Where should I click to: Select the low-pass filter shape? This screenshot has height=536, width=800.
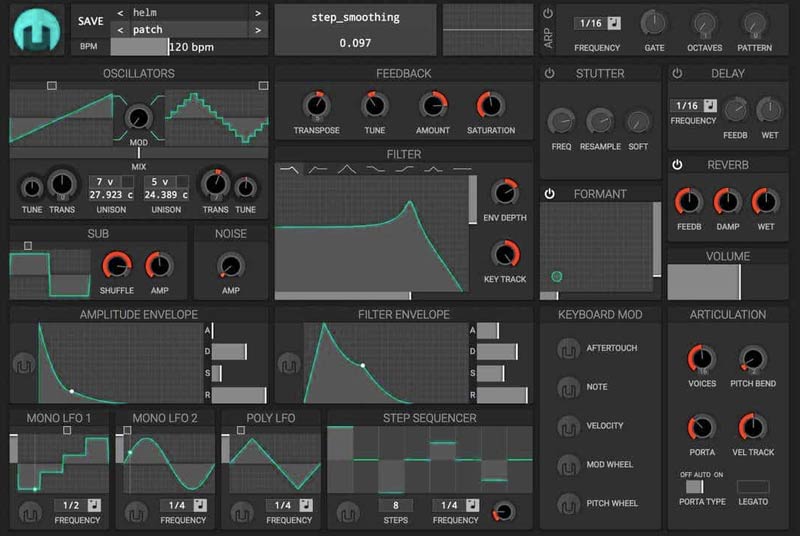pos(289,169)
